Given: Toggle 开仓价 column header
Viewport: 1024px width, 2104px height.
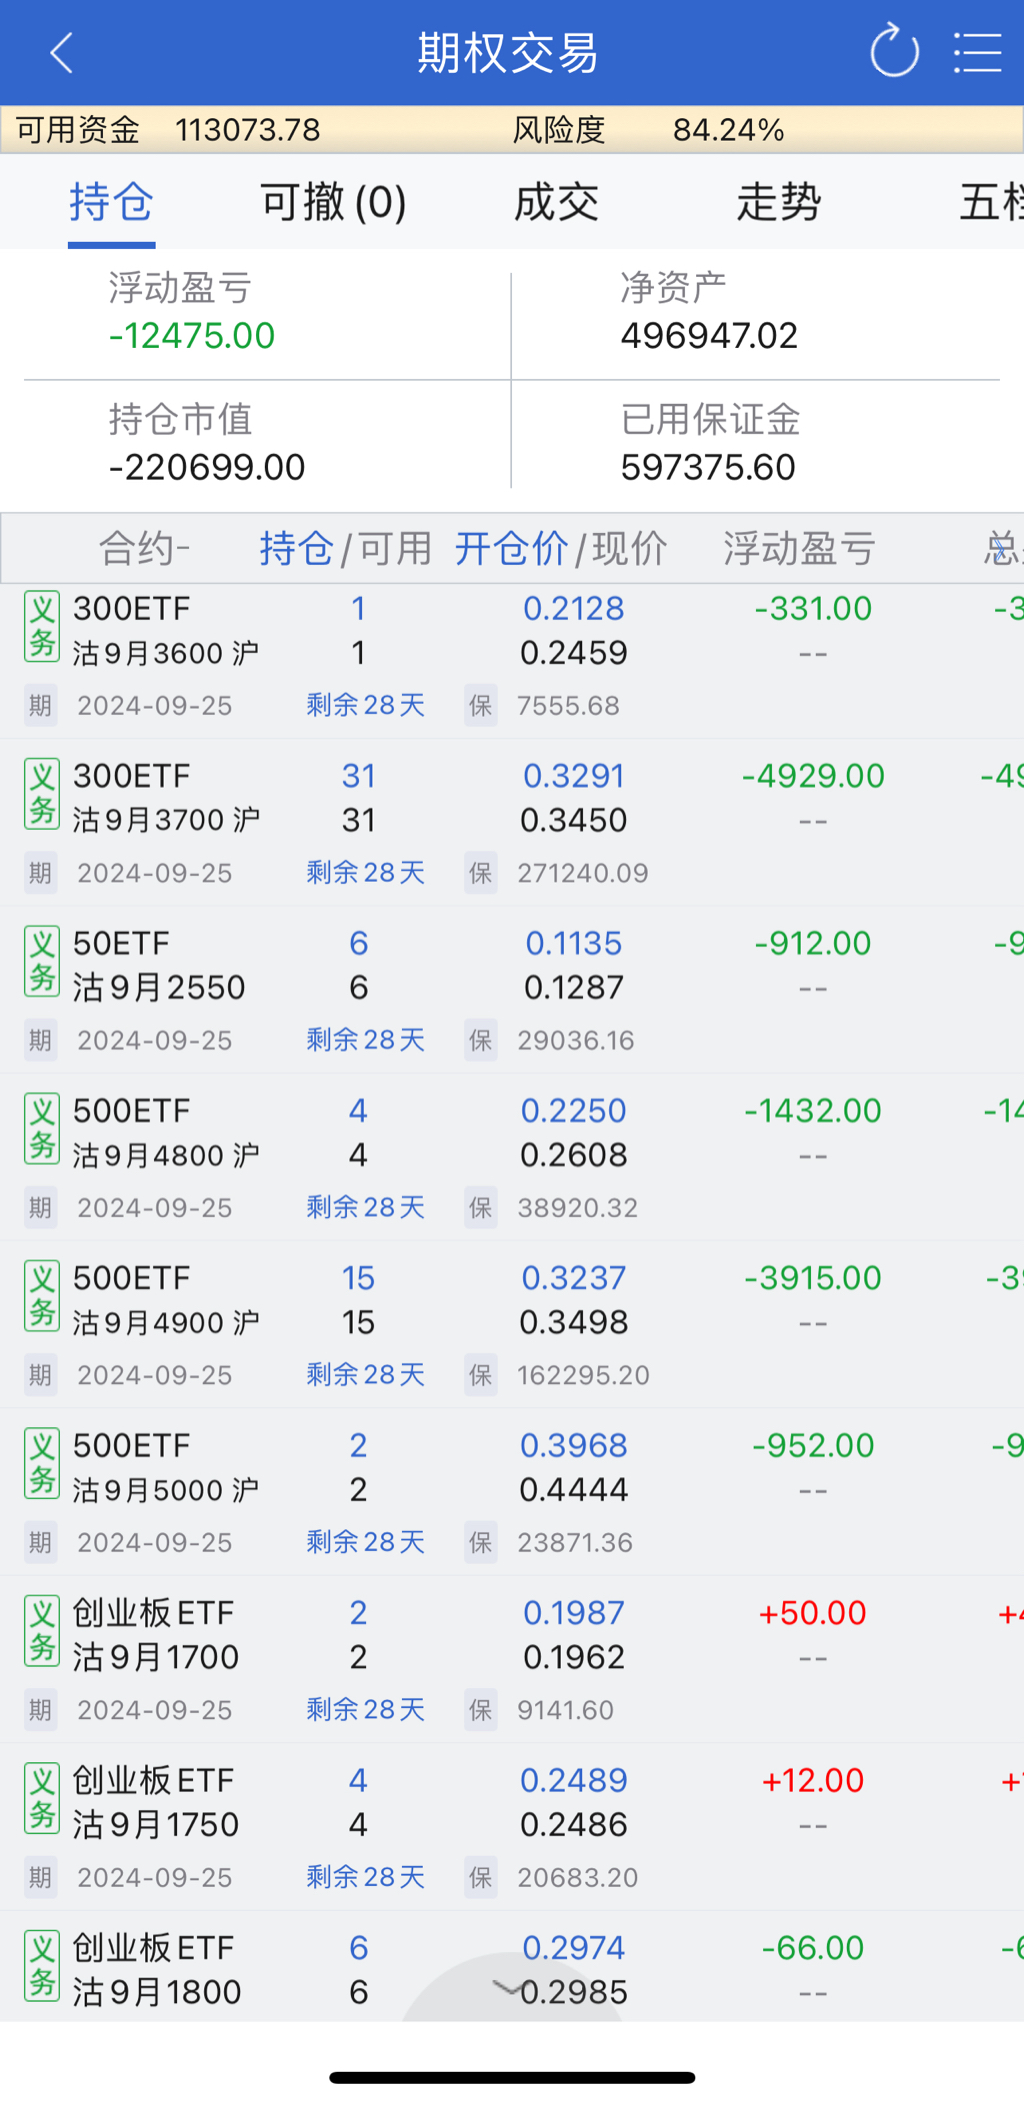Looking at the screenshot, I should (511, 549).
